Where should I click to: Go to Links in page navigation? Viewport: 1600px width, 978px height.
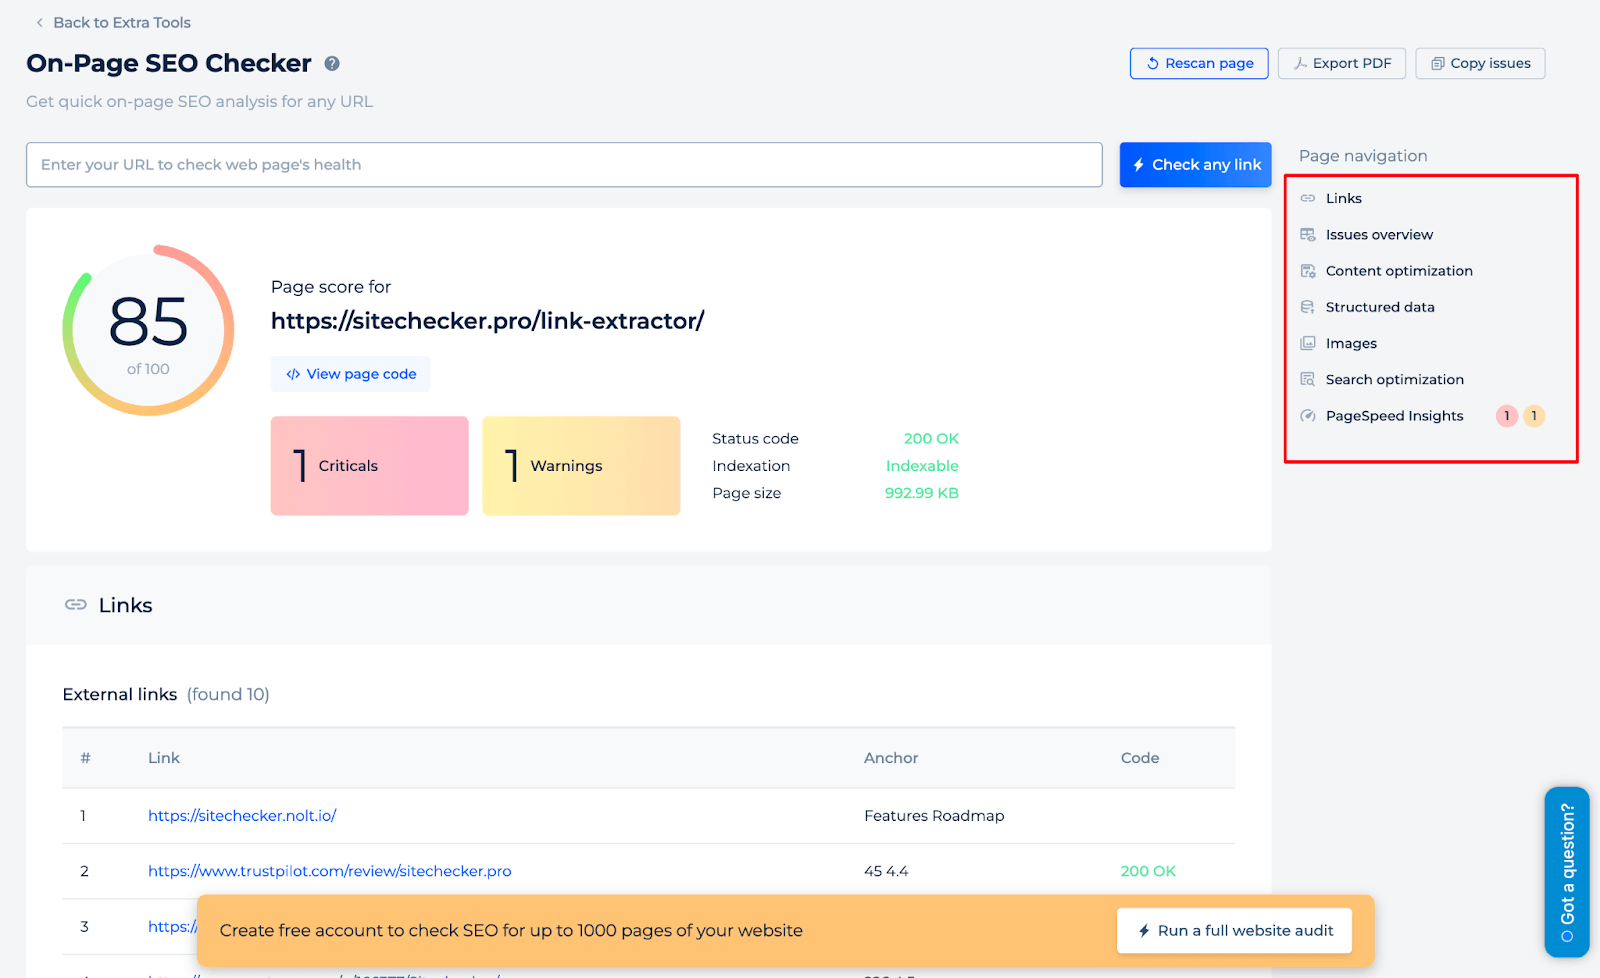[1343, 198]
